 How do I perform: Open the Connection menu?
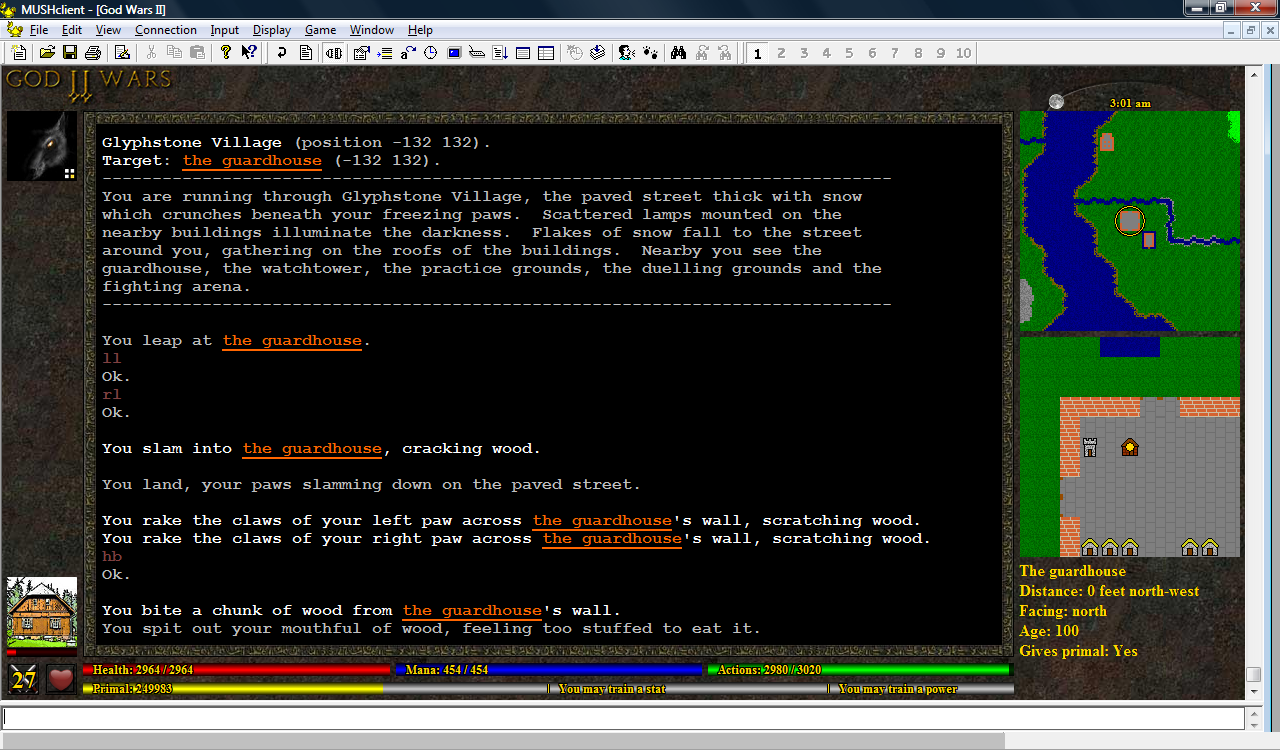click(x=166, y=30)
